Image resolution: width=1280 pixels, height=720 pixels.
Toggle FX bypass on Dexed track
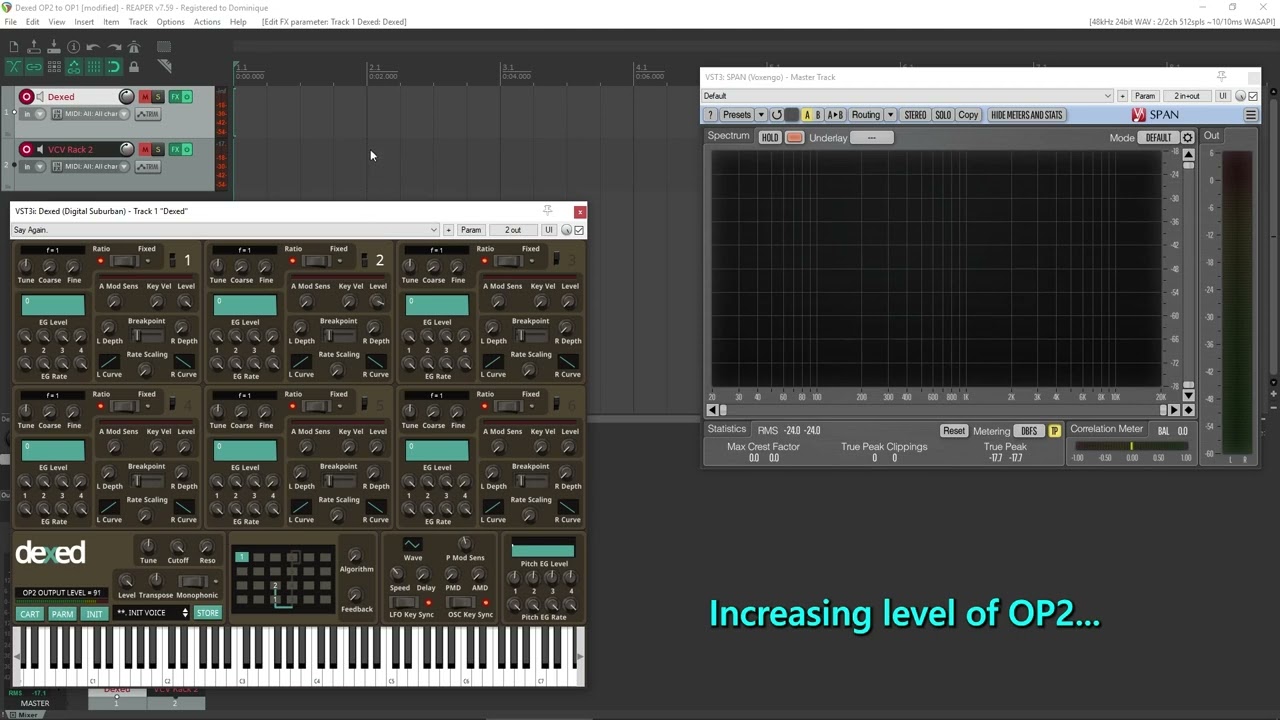pos(187,97)
